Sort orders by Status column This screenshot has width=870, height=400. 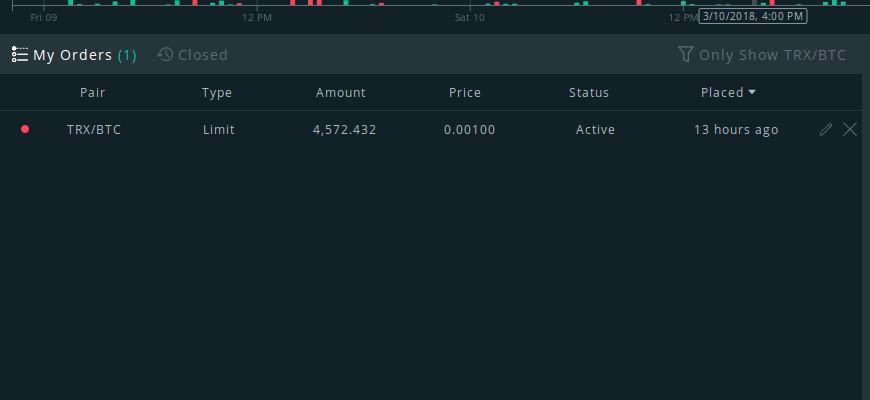click(x=589, y=93)
